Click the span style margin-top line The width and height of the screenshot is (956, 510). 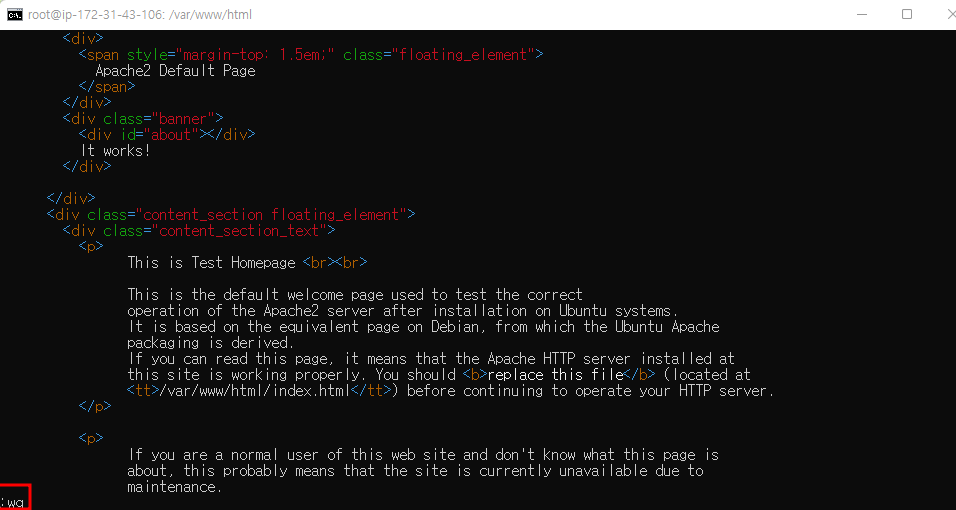pos(311,55)
